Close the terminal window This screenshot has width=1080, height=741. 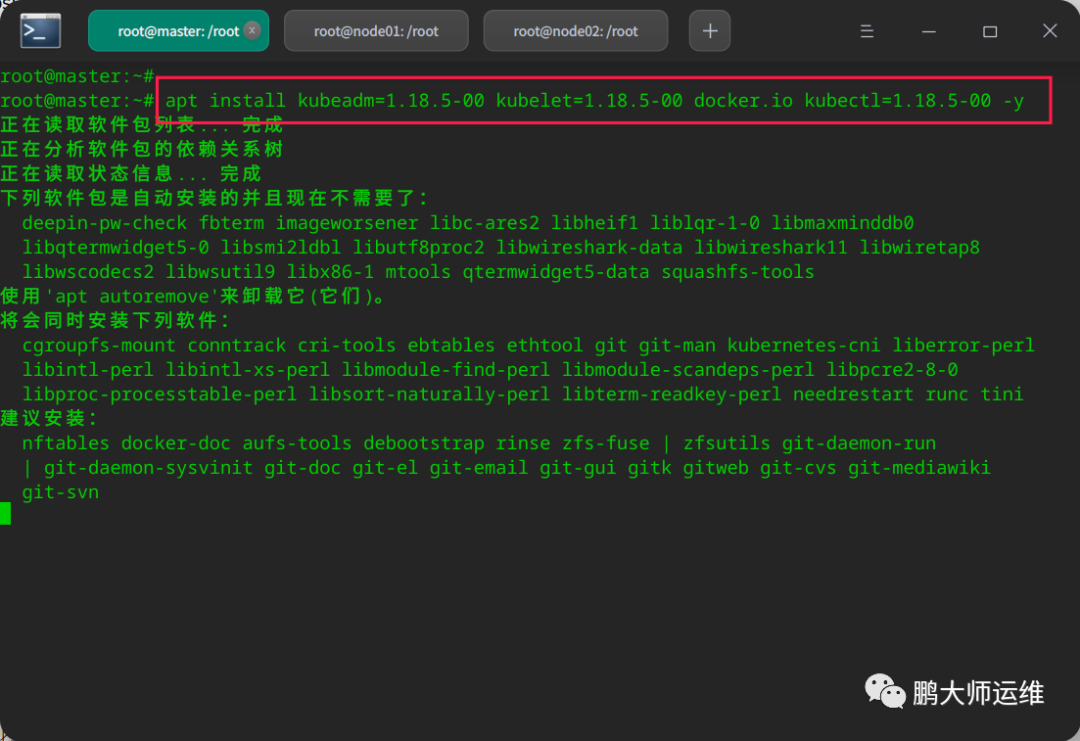click(1050, 31)
